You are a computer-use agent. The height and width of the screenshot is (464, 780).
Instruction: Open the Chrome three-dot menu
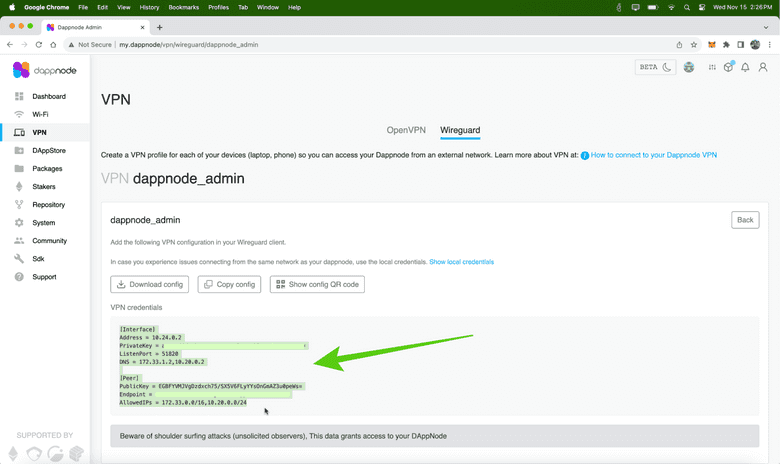769,45
